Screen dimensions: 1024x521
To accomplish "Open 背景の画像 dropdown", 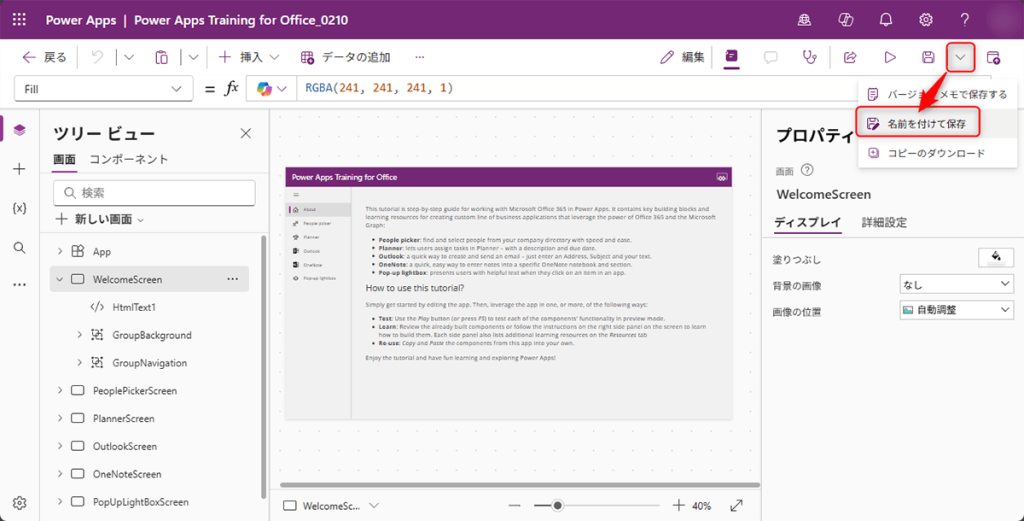I will click(x=957, y=285).
